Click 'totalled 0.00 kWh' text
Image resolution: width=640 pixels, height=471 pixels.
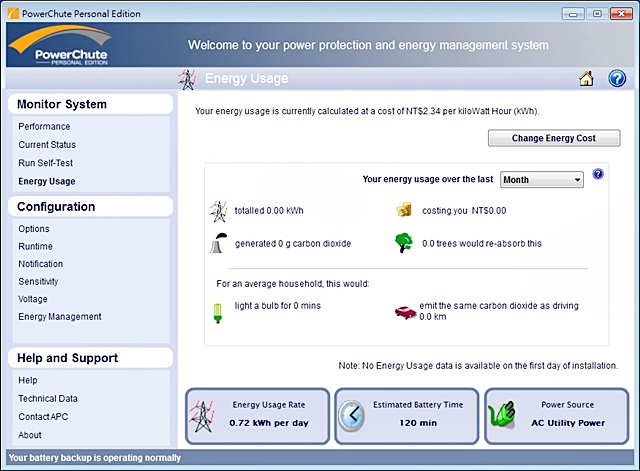[269, 211]
